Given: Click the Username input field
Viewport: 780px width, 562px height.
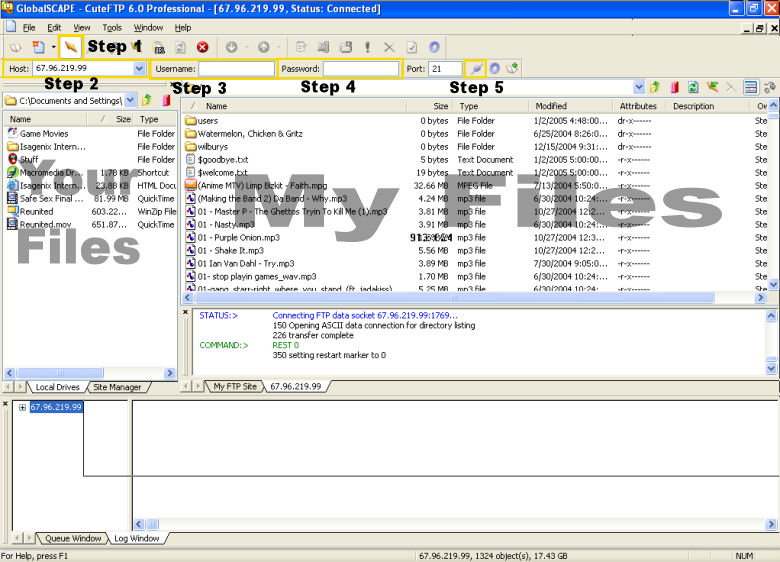Looking at the screenshot, I should coord(236,69).
